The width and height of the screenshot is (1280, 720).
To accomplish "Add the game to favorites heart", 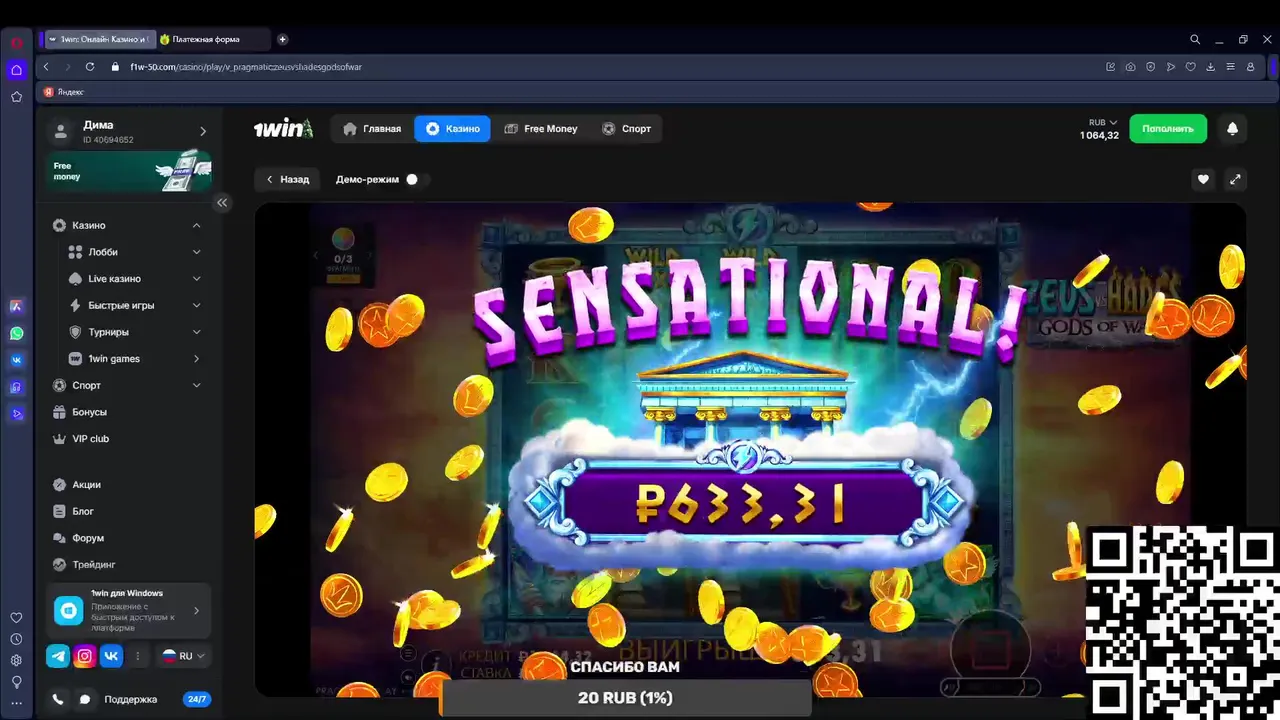I will coord(1203,179).
